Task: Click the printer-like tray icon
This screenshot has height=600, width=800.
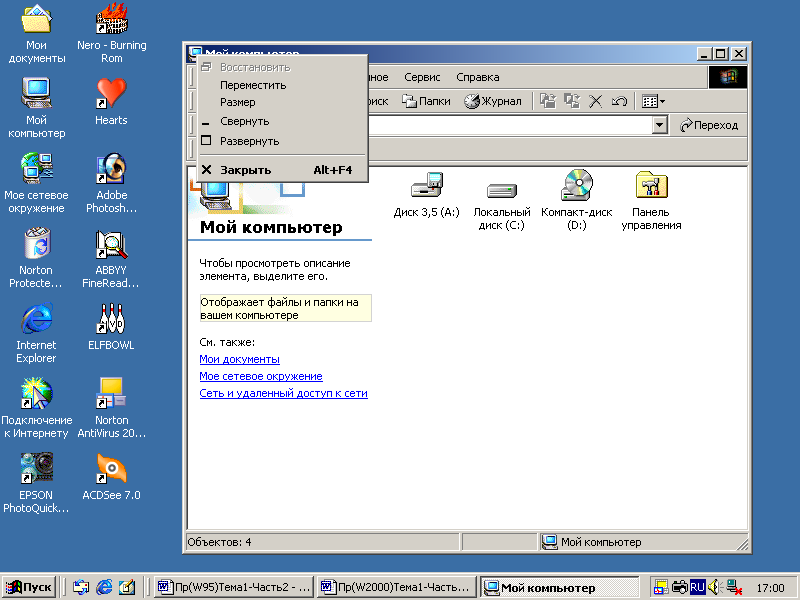Action: coord(680,587)
